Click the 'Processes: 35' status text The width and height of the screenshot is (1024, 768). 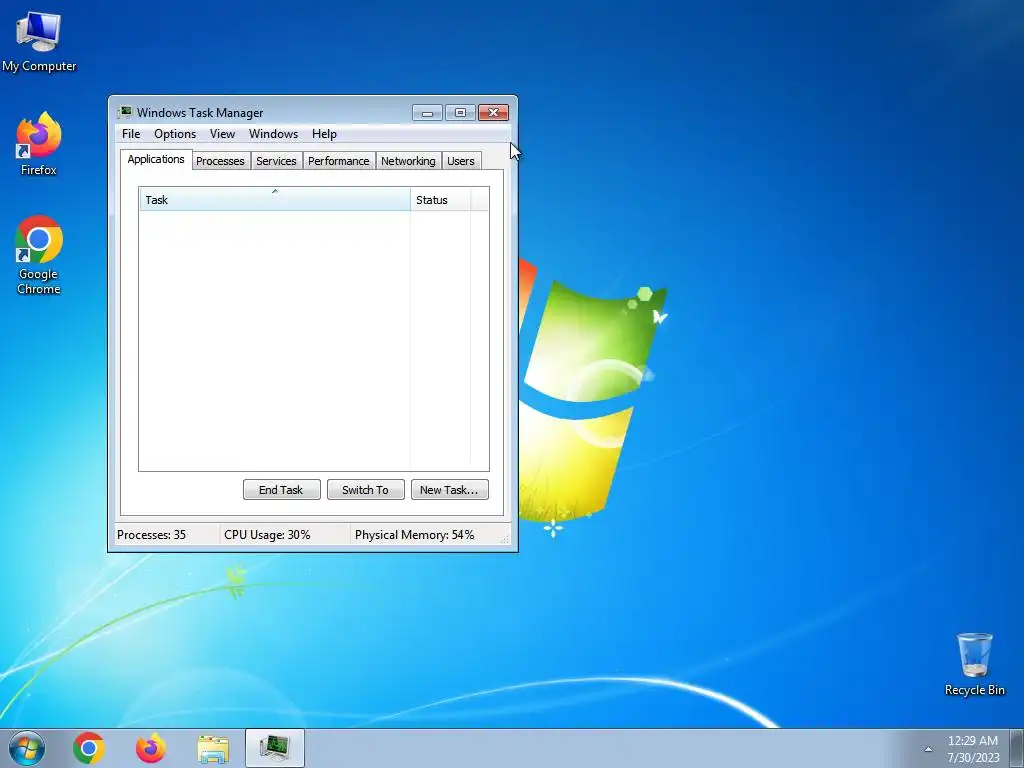(152, 535)
